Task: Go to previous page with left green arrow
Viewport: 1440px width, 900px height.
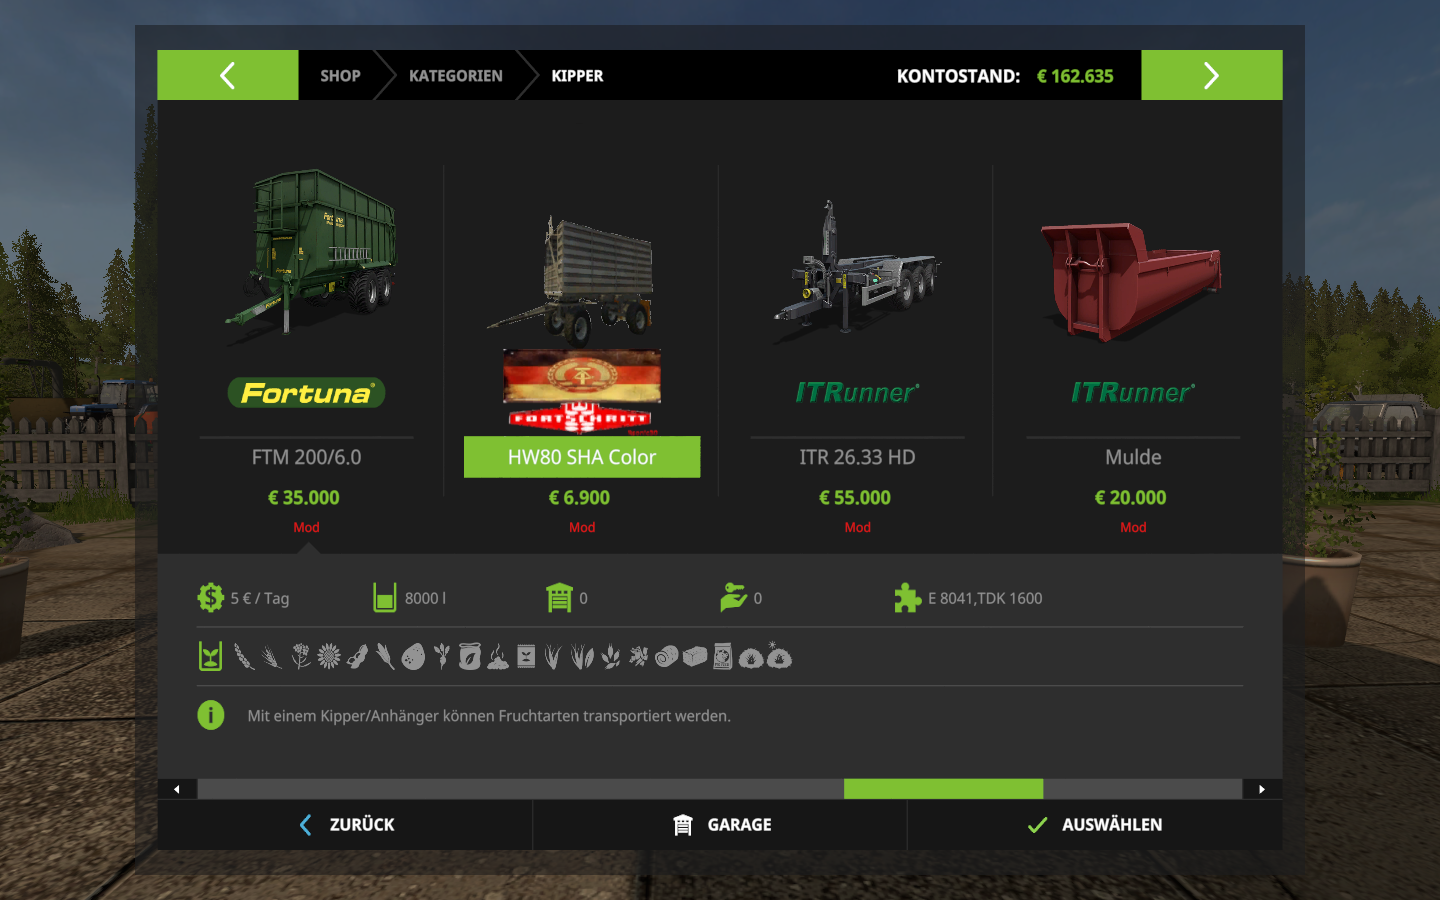Action: 228,75
